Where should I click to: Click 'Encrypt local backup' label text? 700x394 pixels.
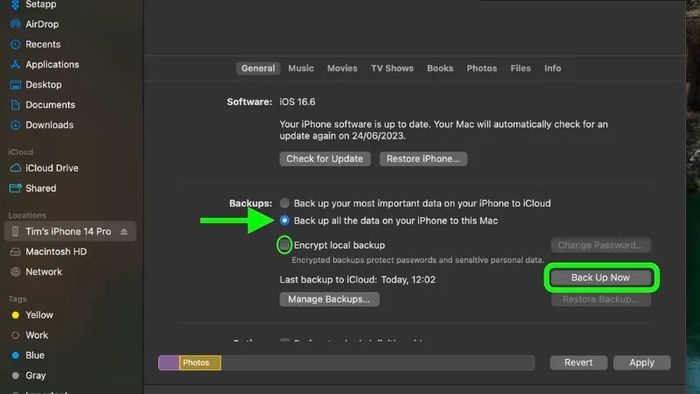339,245
